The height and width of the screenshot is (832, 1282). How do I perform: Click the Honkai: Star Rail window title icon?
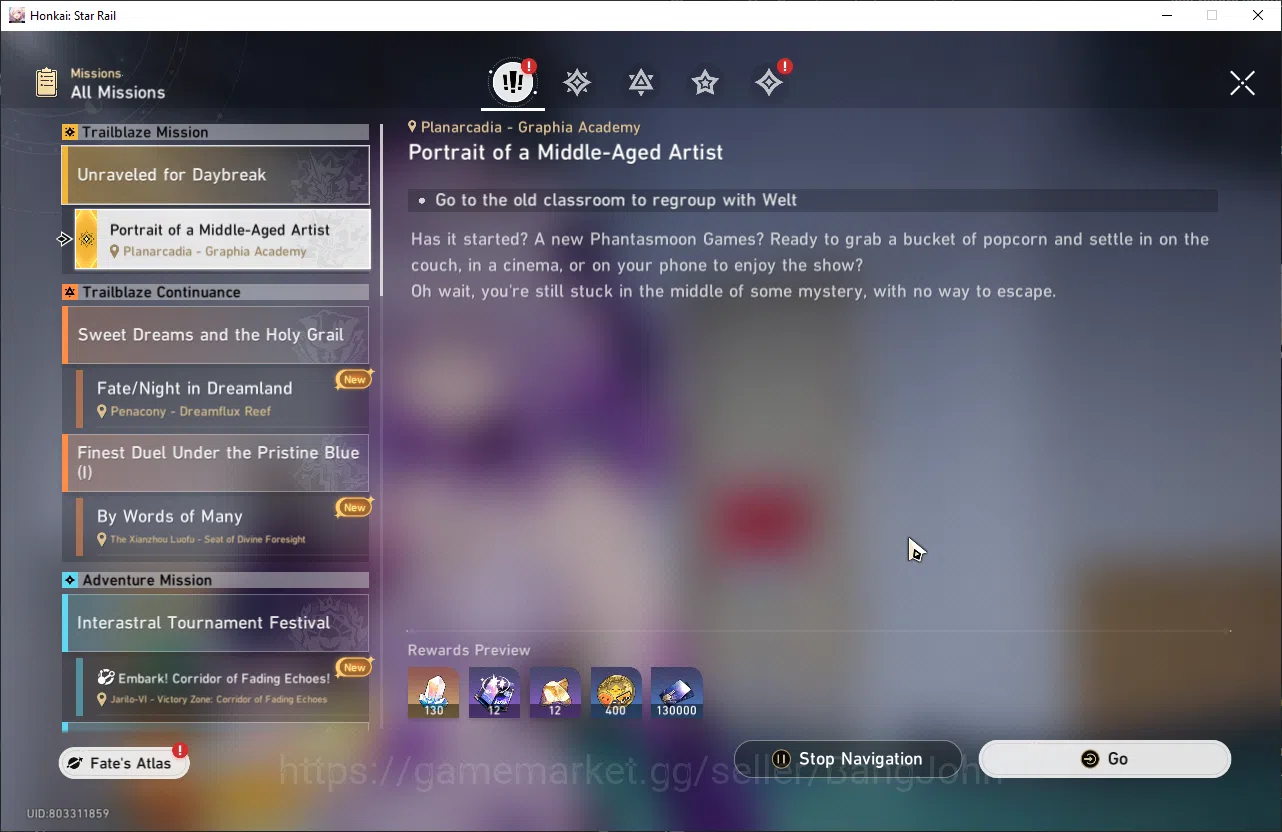16,15
